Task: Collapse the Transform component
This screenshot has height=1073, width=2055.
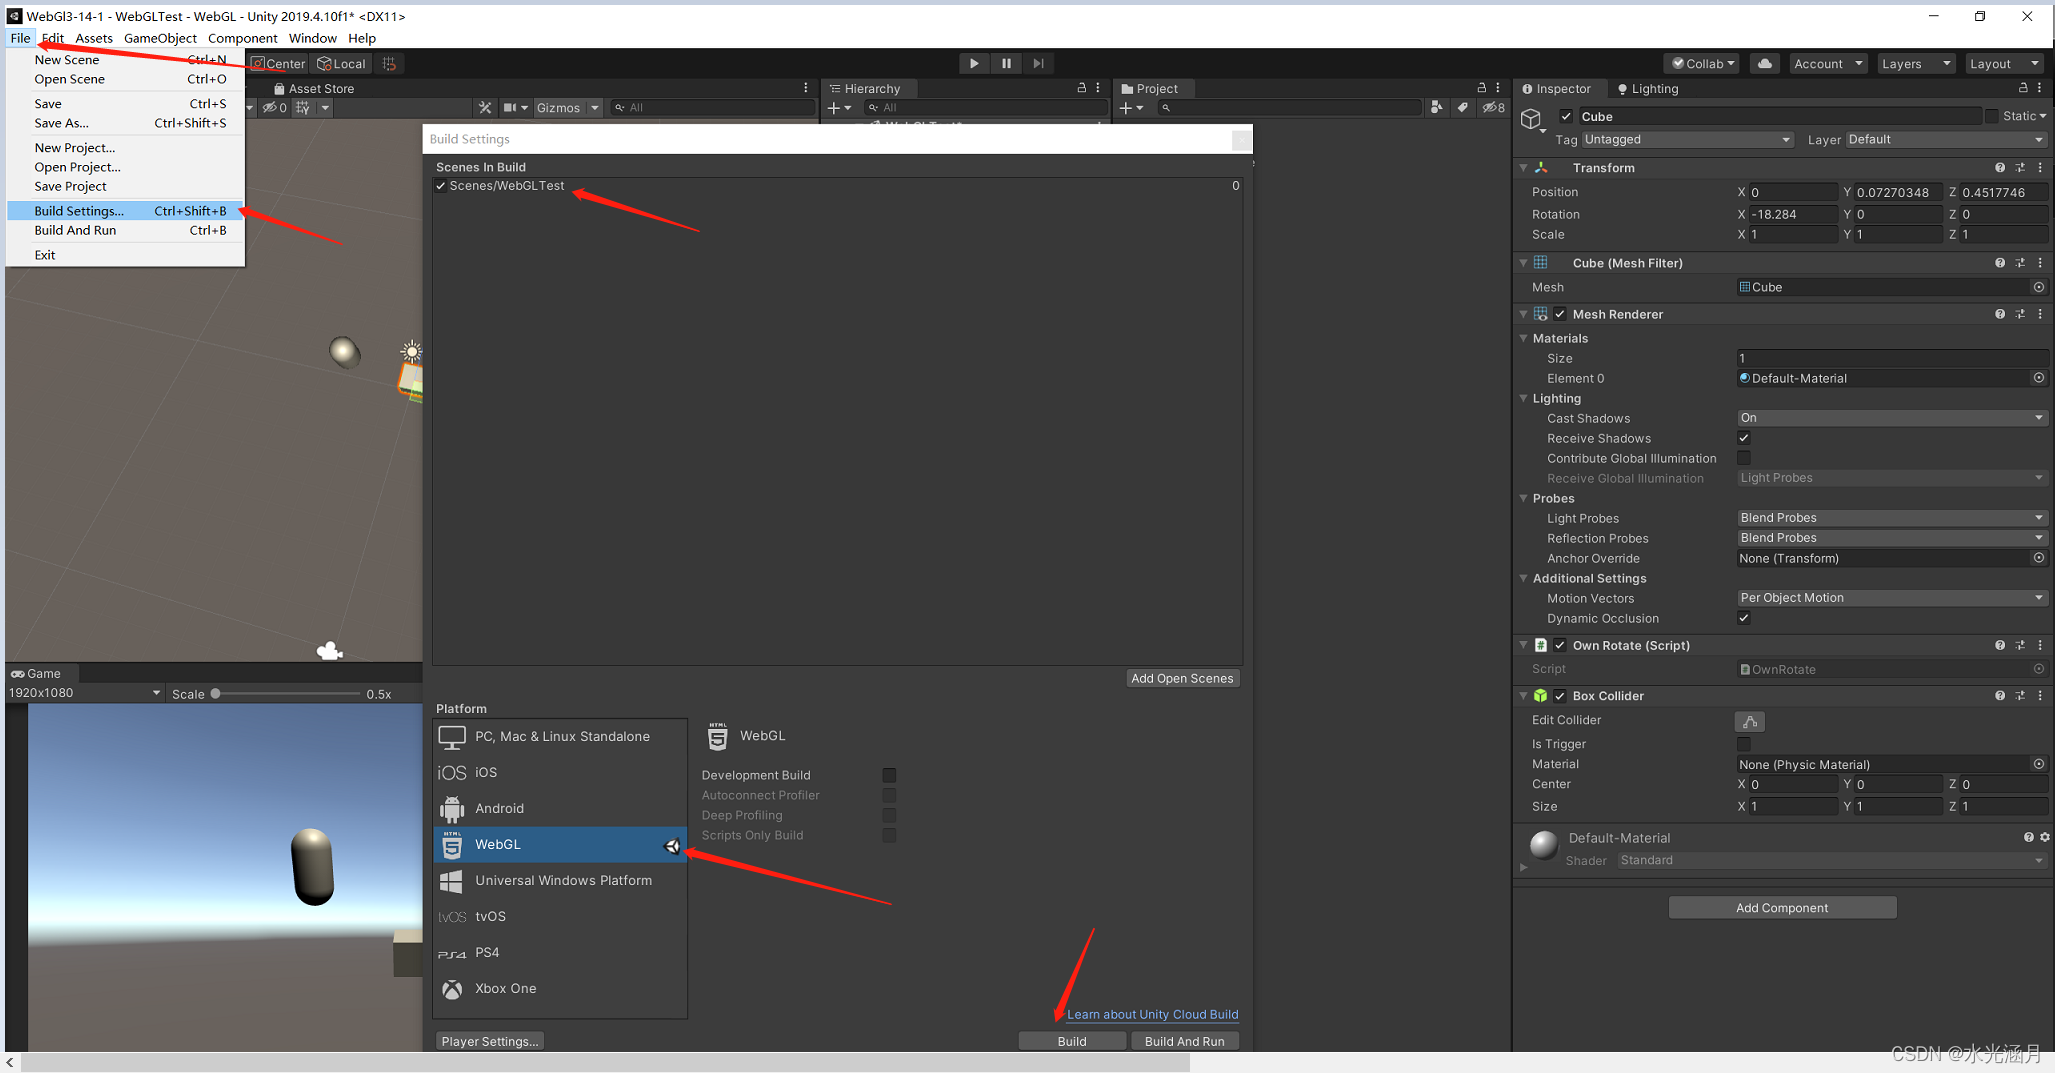Action: point(1522,167)
